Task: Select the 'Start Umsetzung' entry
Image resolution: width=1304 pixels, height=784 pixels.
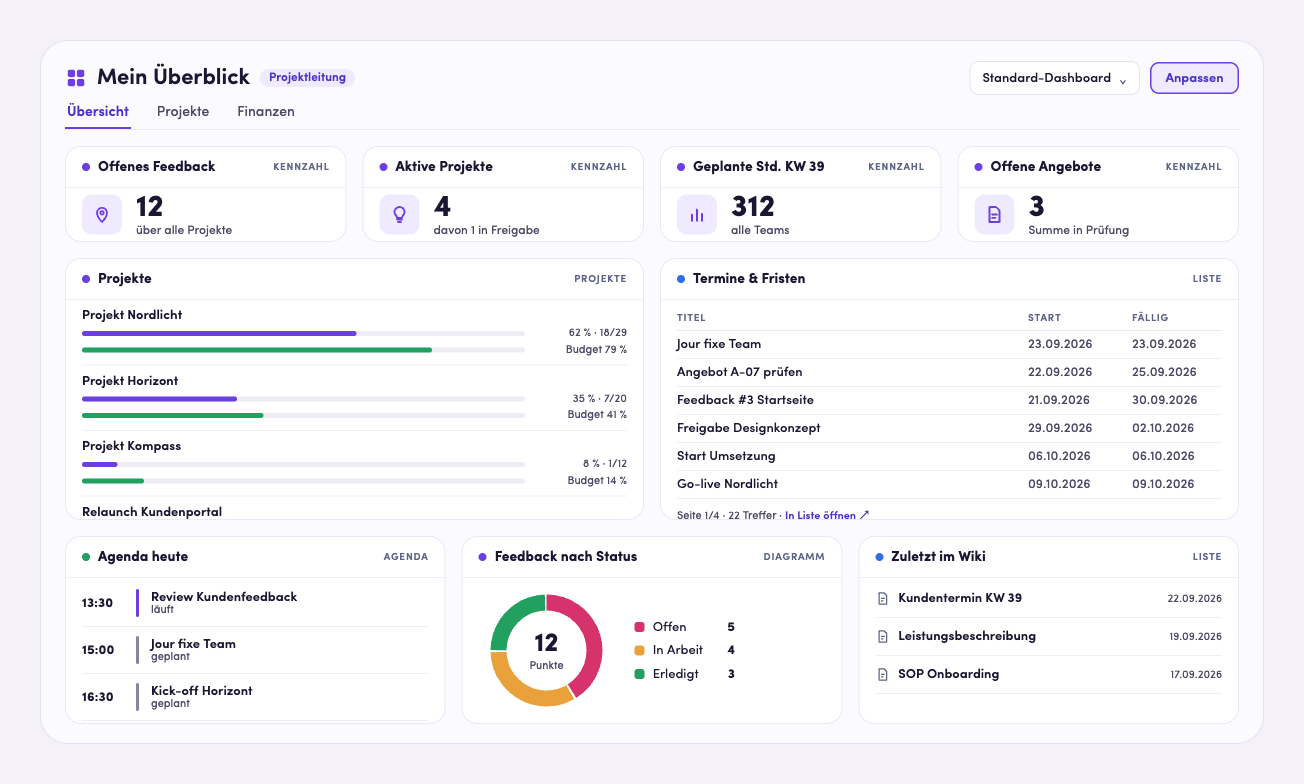Action: point(949,456)
